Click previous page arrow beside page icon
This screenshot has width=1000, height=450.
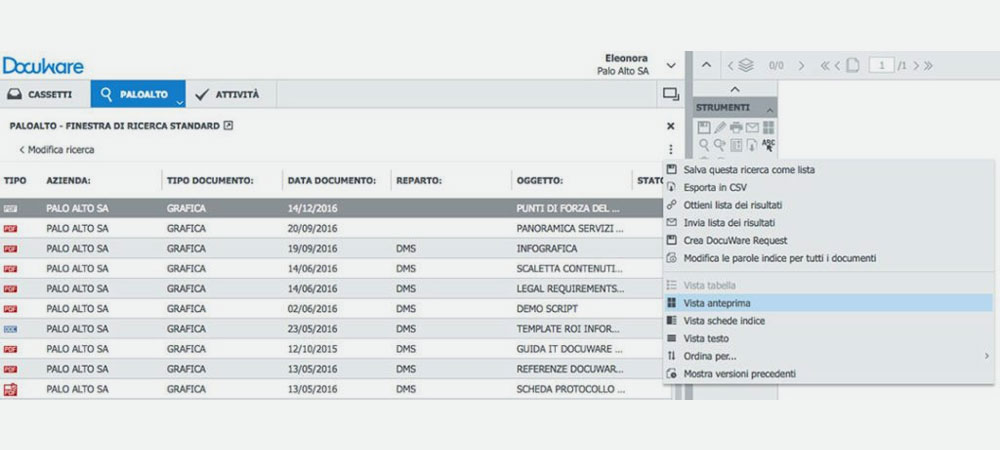coord(837,66)
